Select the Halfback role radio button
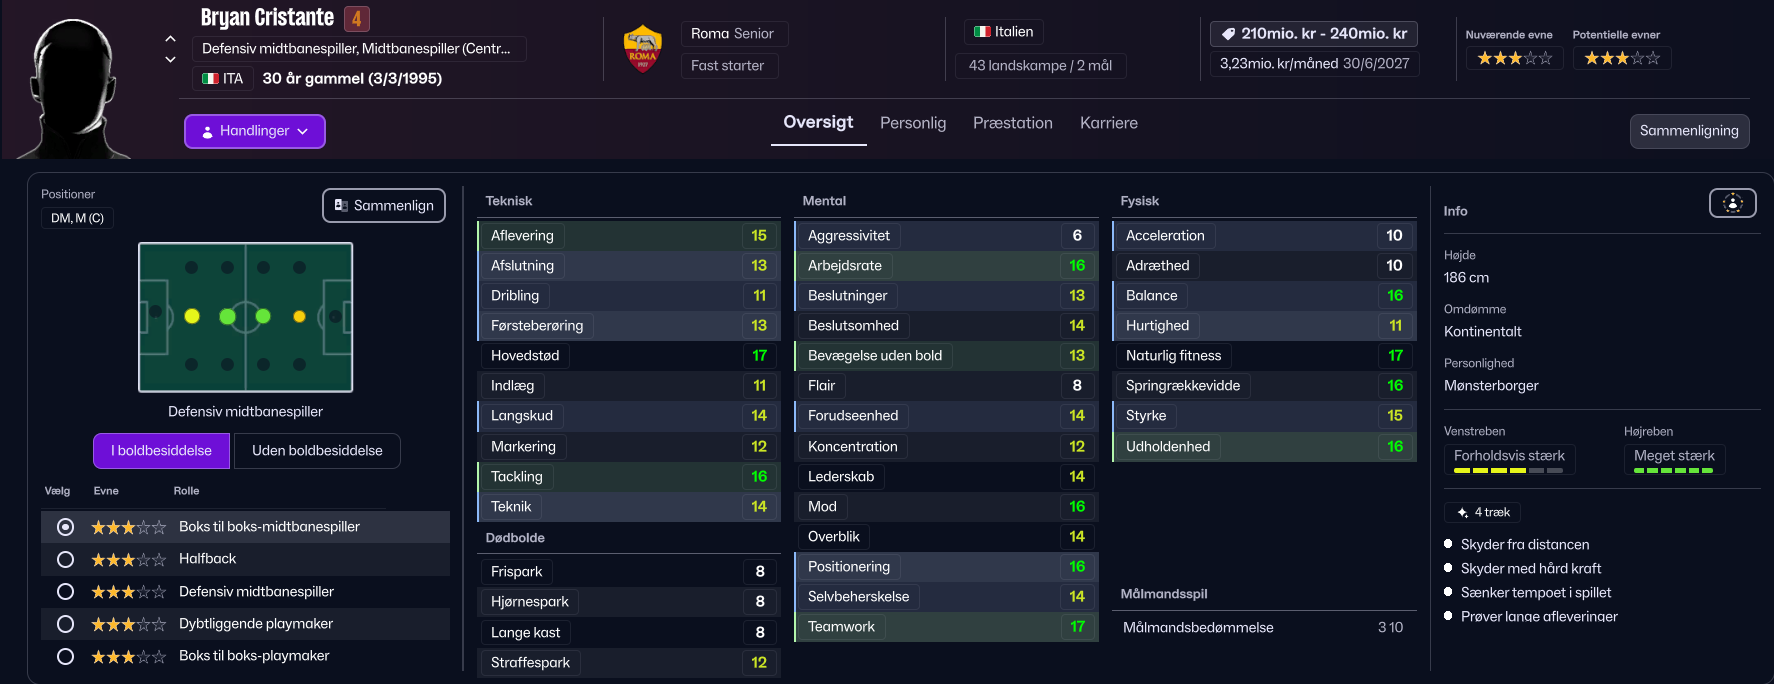The image size is (1774, 684). pyautogui.click(x=65, y=559)
